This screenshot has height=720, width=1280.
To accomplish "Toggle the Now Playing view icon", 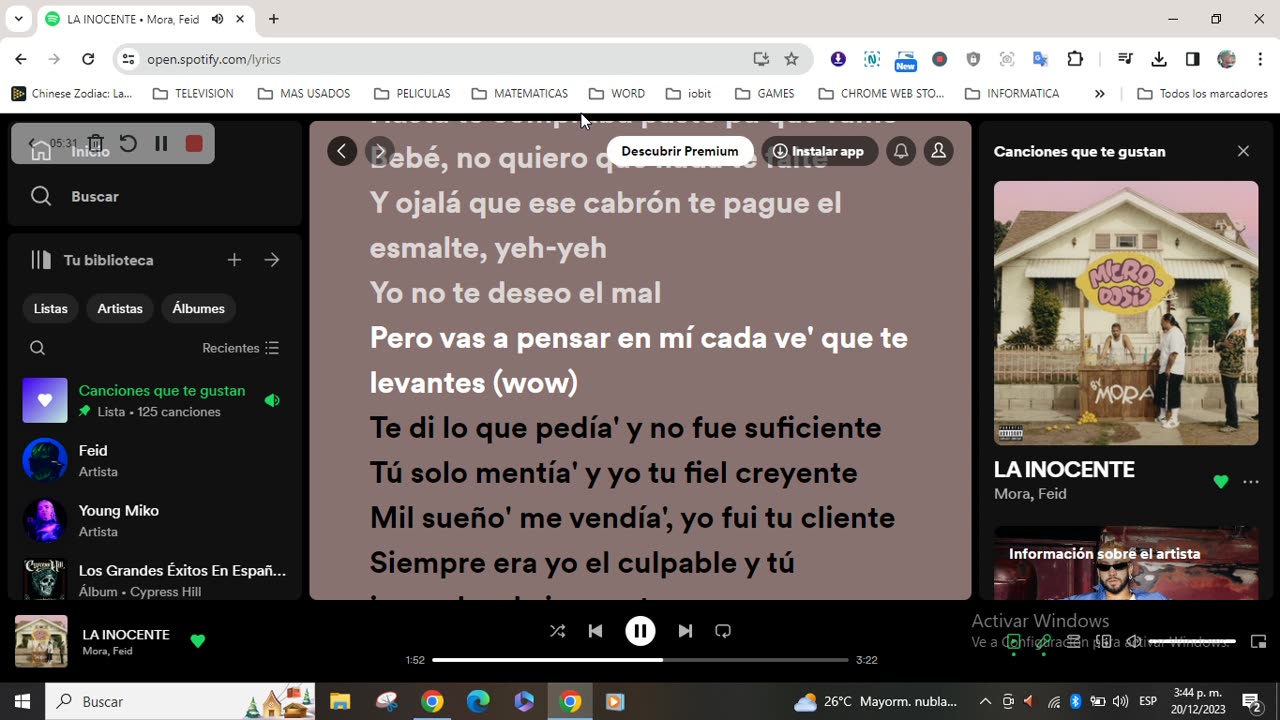I will pos(1014,642).
